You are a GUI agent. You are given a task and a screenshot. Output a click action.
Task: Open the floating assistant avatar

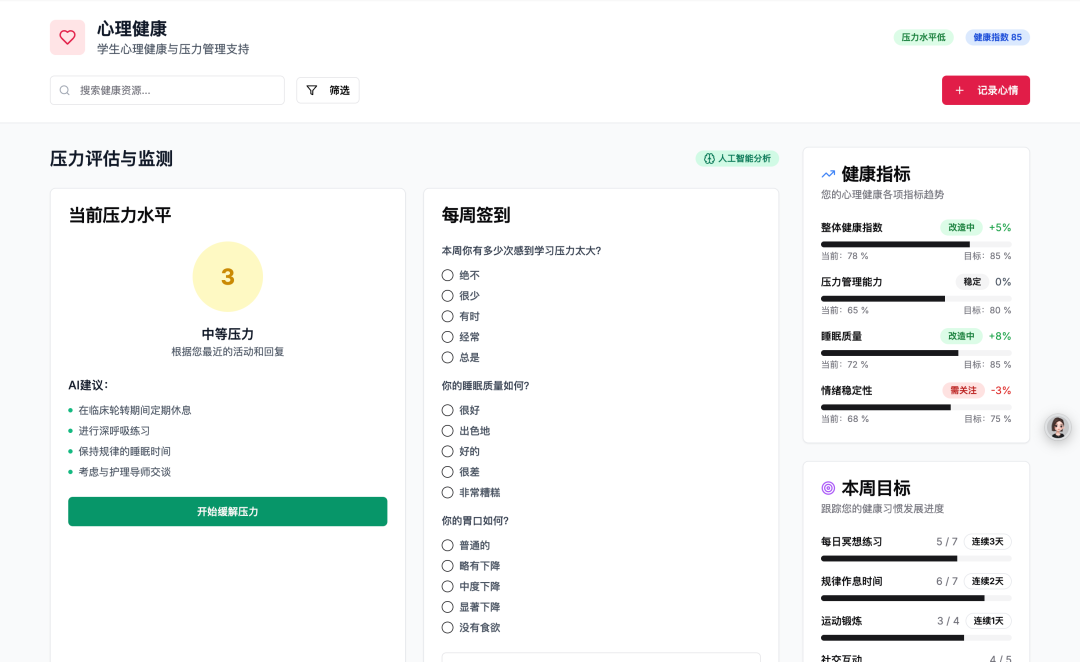pyautogui.click(x=1057, y=427)
